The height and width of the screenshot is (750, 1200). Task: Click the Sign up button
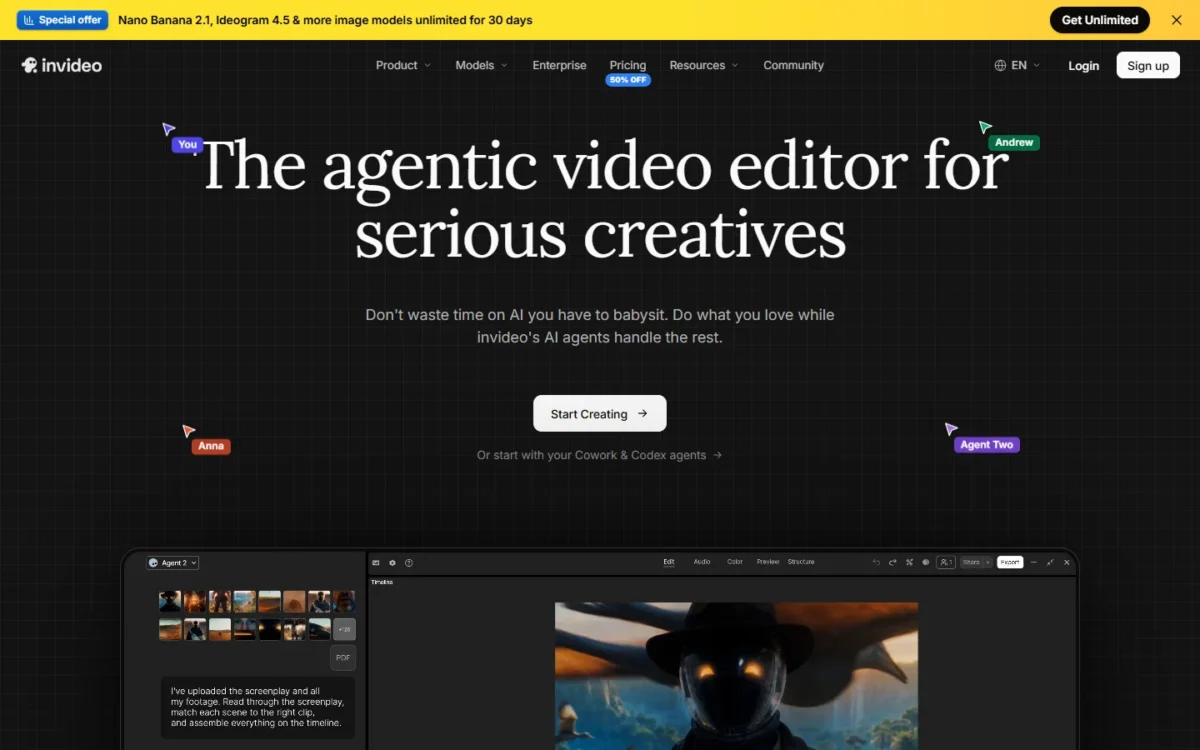tap(1148, 65)
